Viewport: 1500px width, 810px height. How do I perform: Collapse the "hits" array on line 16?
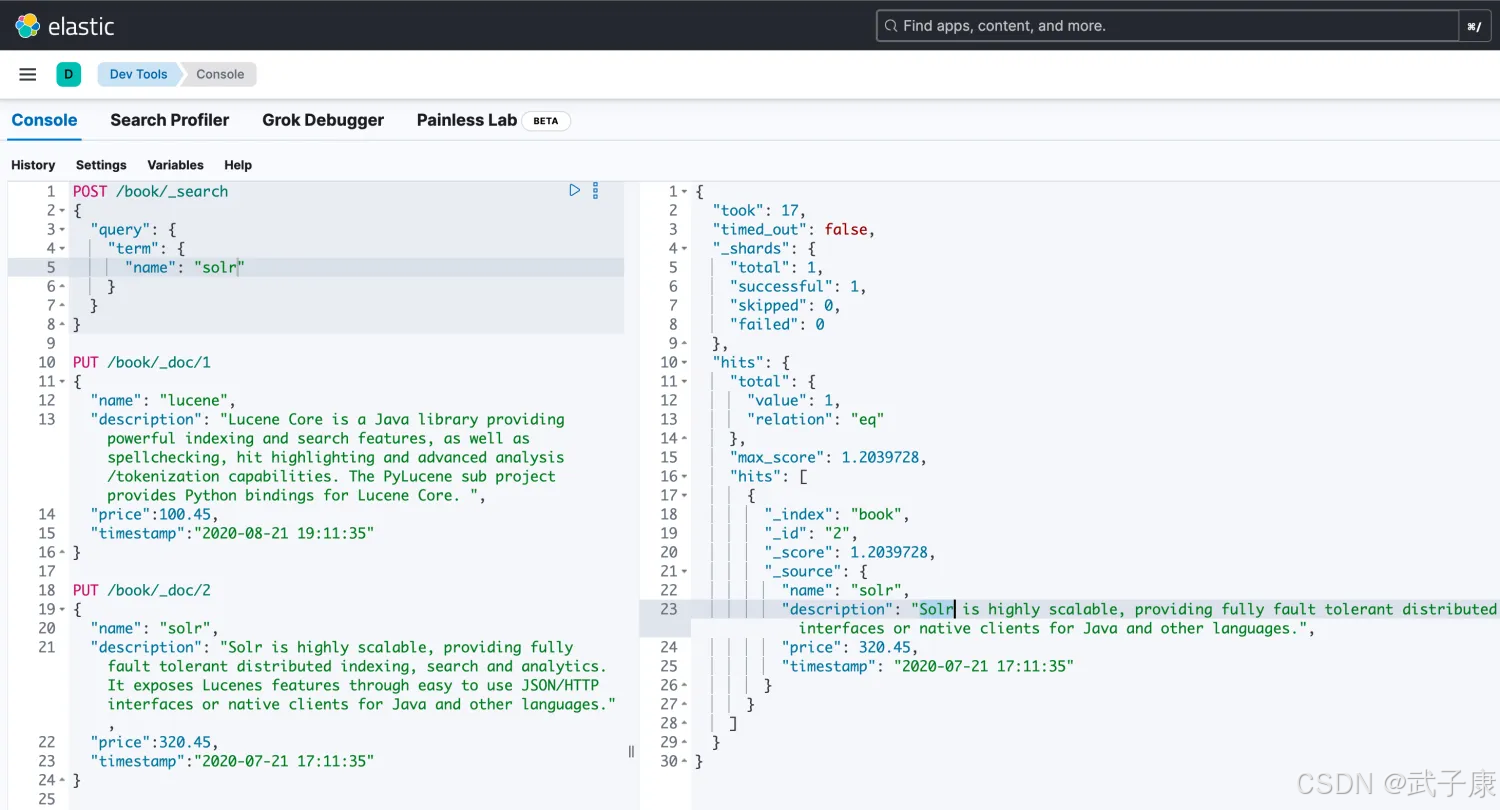click(x=685, y=477)
